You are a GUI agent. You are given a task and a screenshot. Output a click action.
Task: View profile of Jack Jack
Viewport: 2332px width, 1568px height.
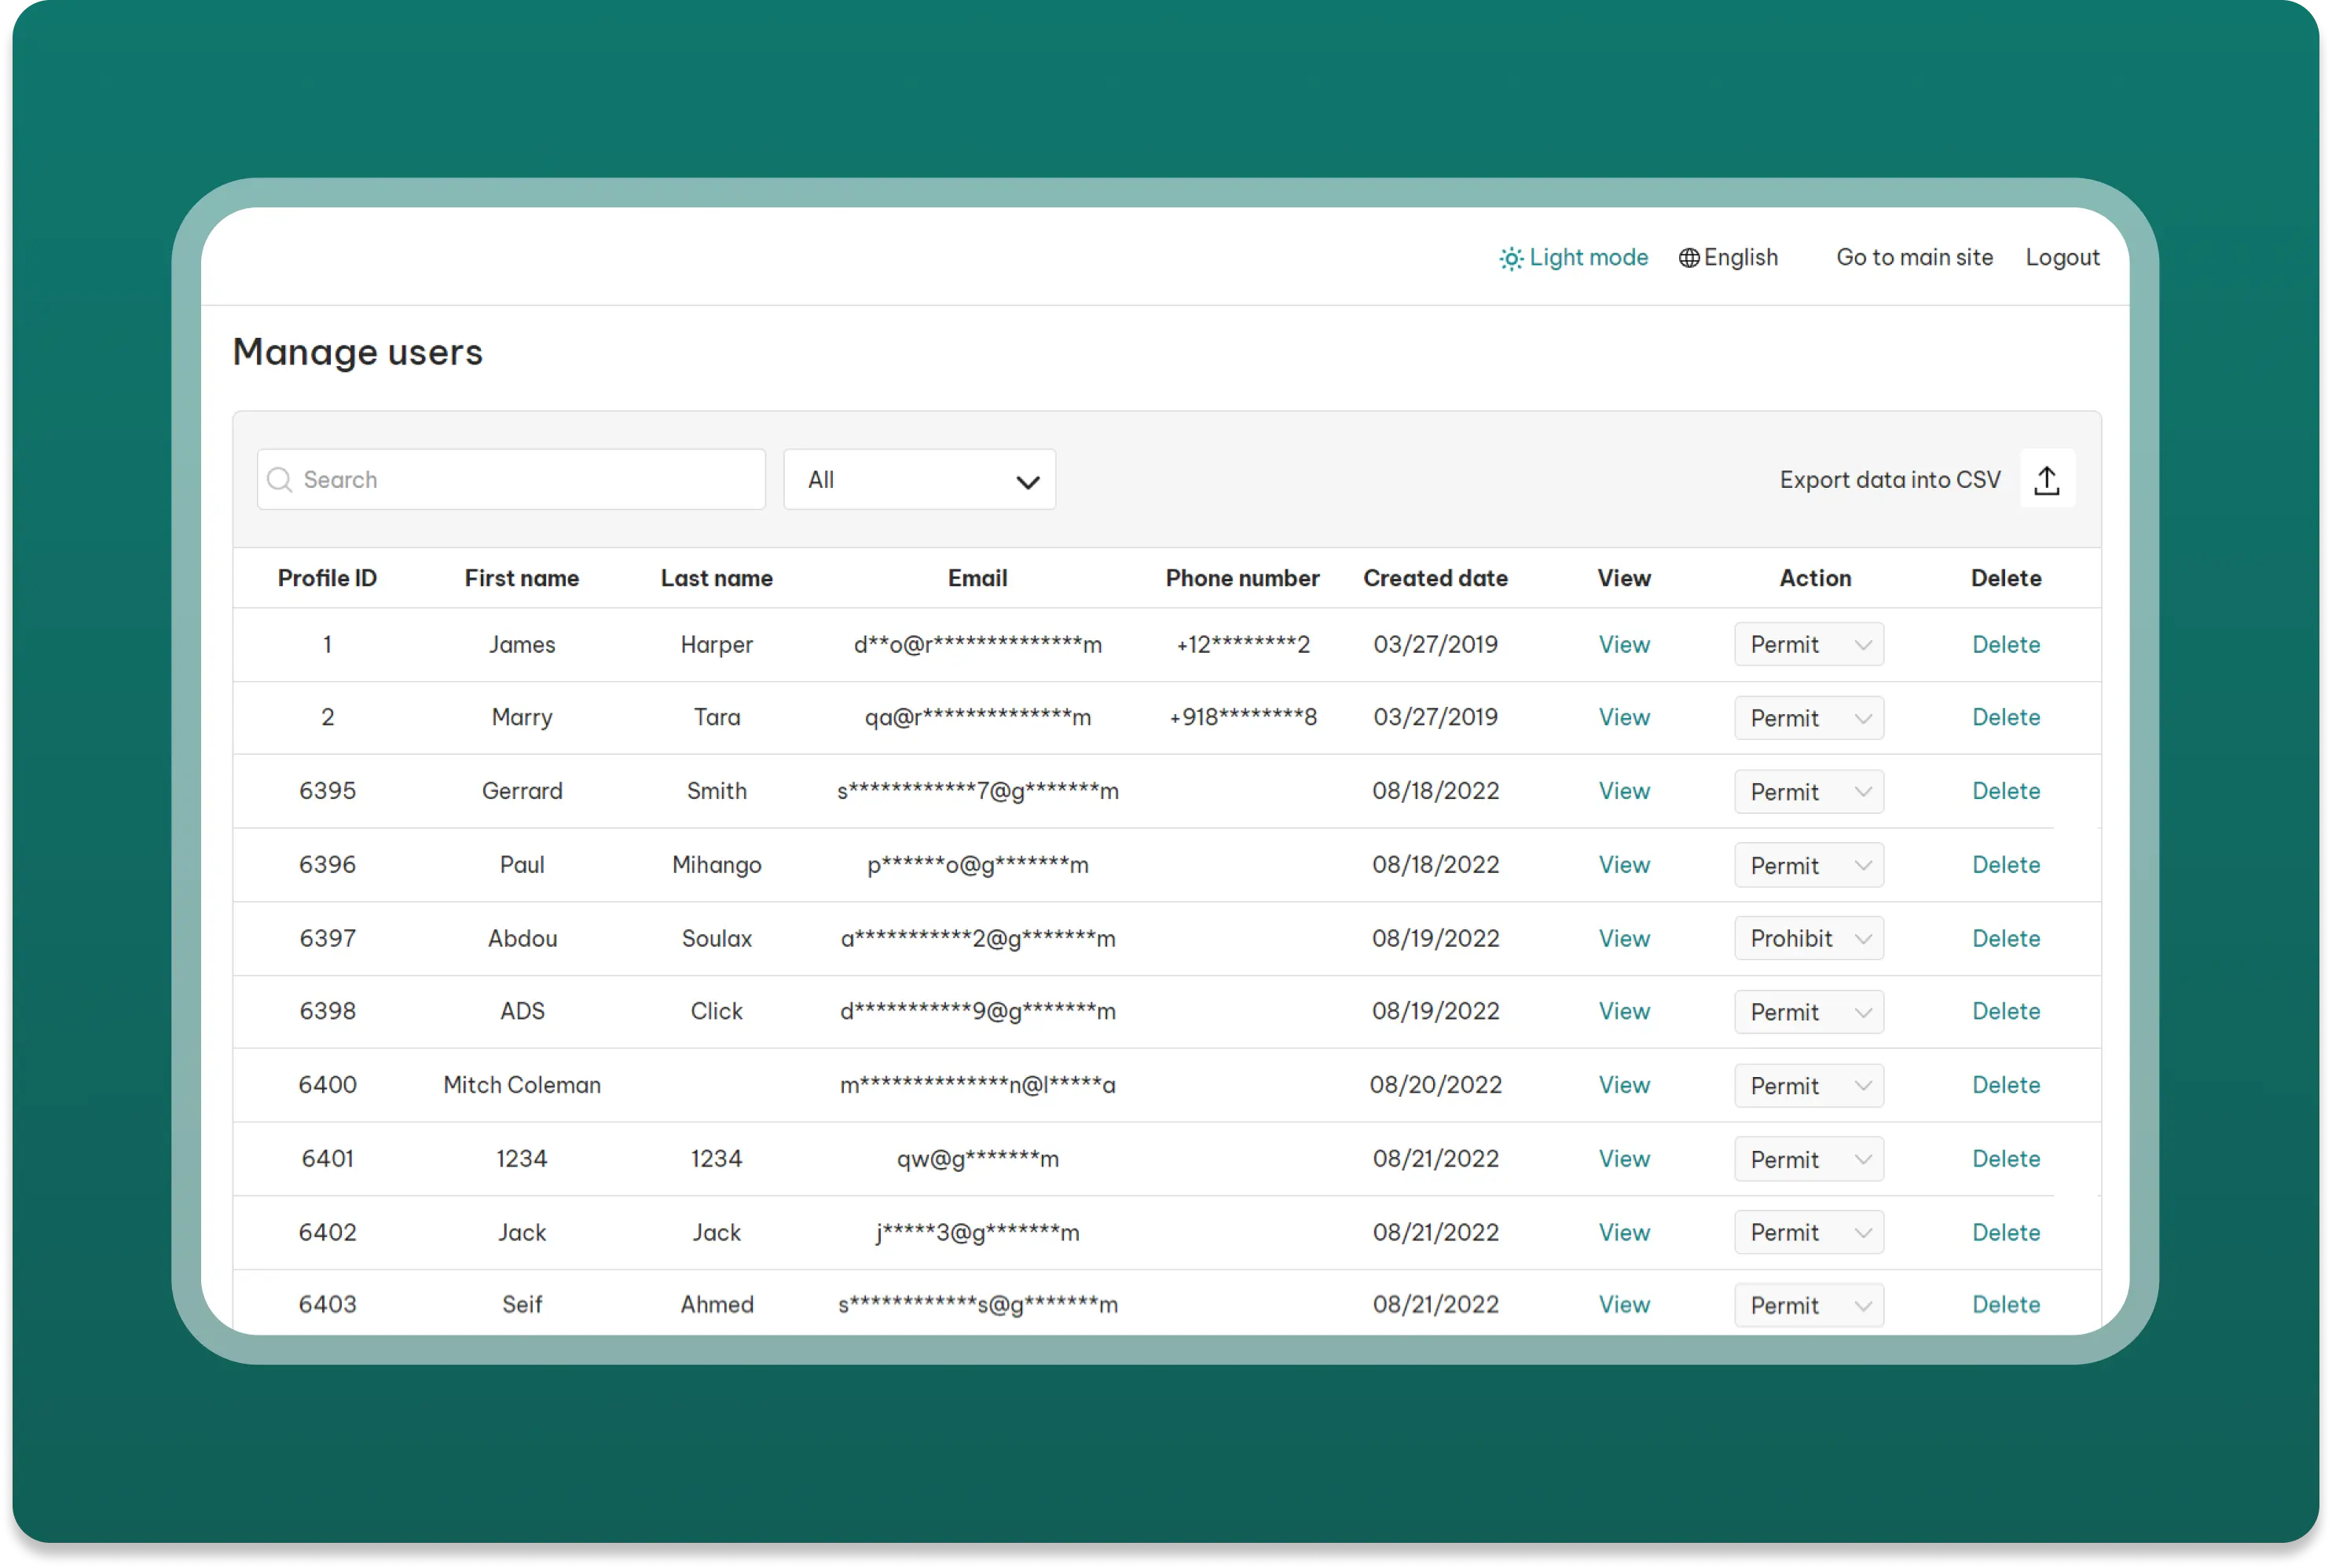coord(1623,1232)
